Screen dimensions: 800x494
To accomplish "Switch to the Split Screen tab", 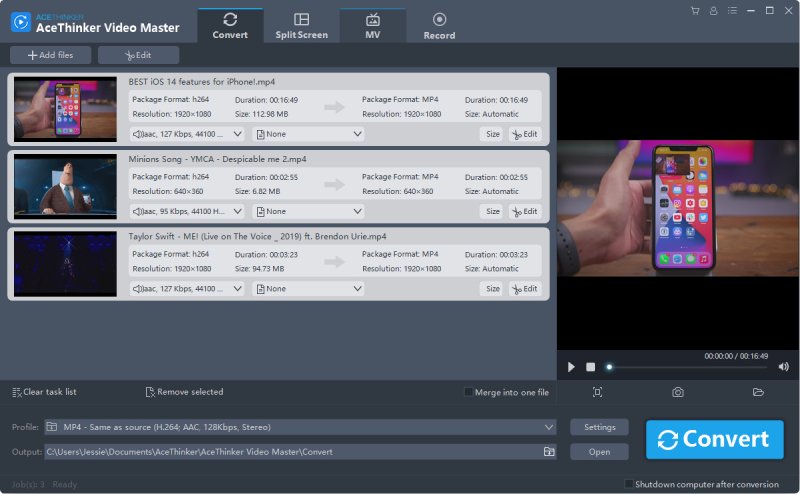I will [x=302, y=26].
